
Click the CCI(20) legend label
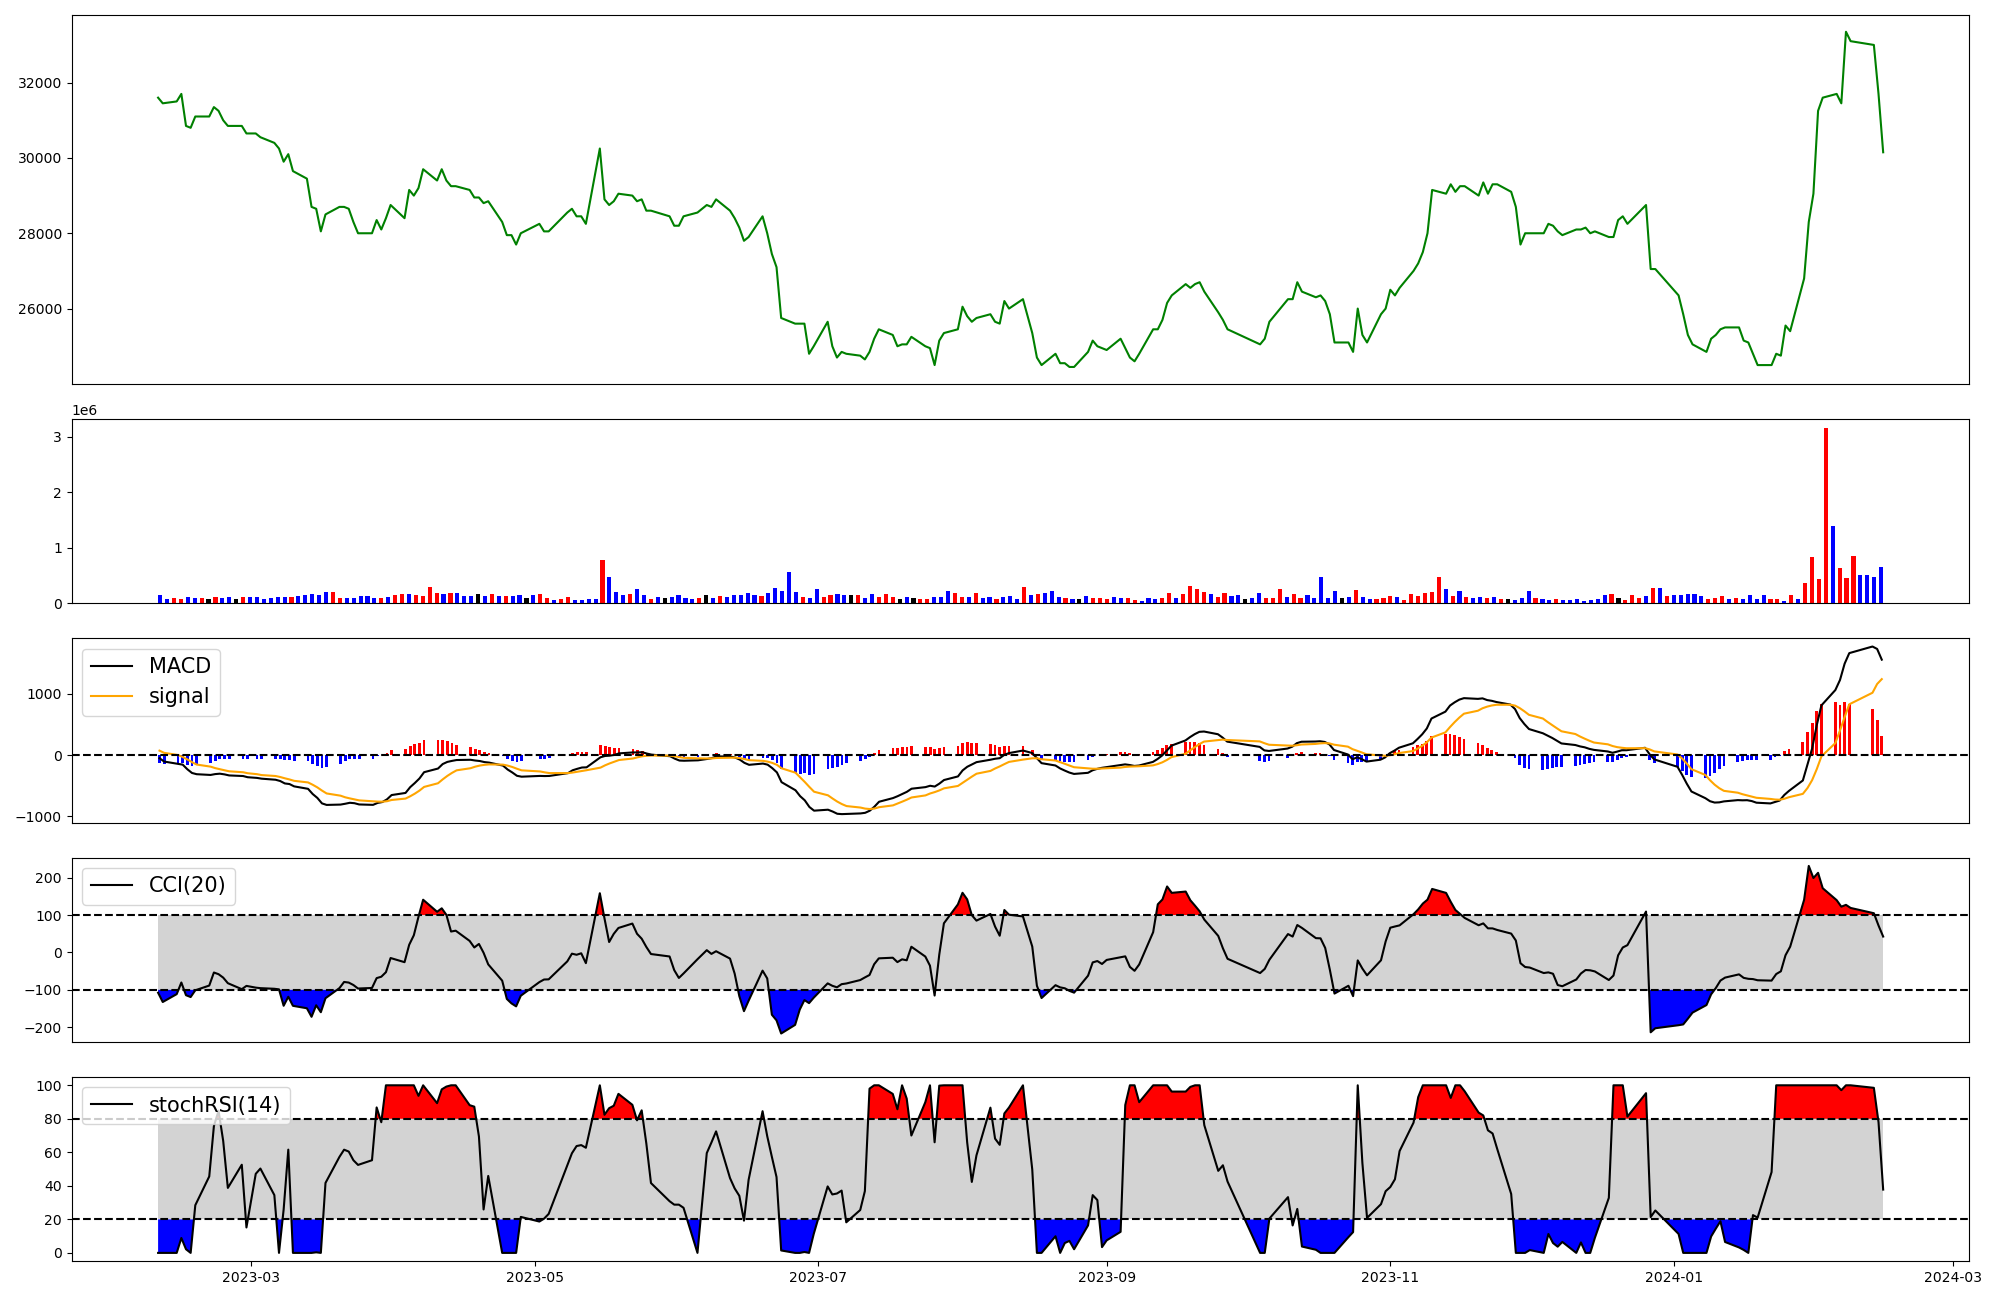click(186, 885)
